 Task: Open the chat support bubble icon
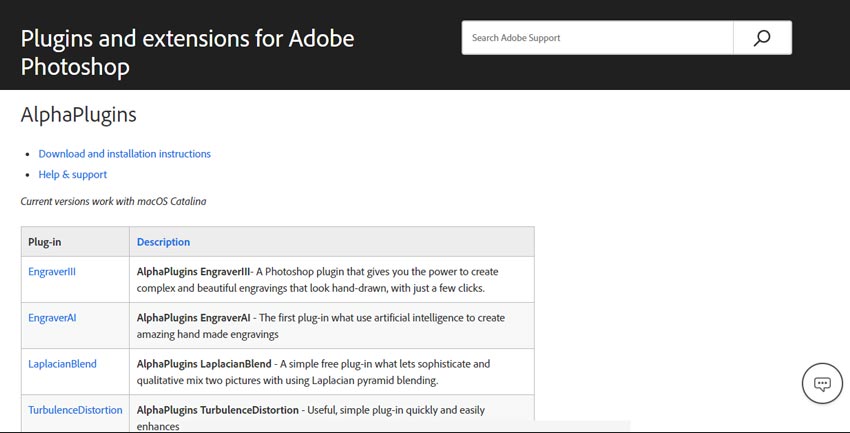[x=822, y=384]
